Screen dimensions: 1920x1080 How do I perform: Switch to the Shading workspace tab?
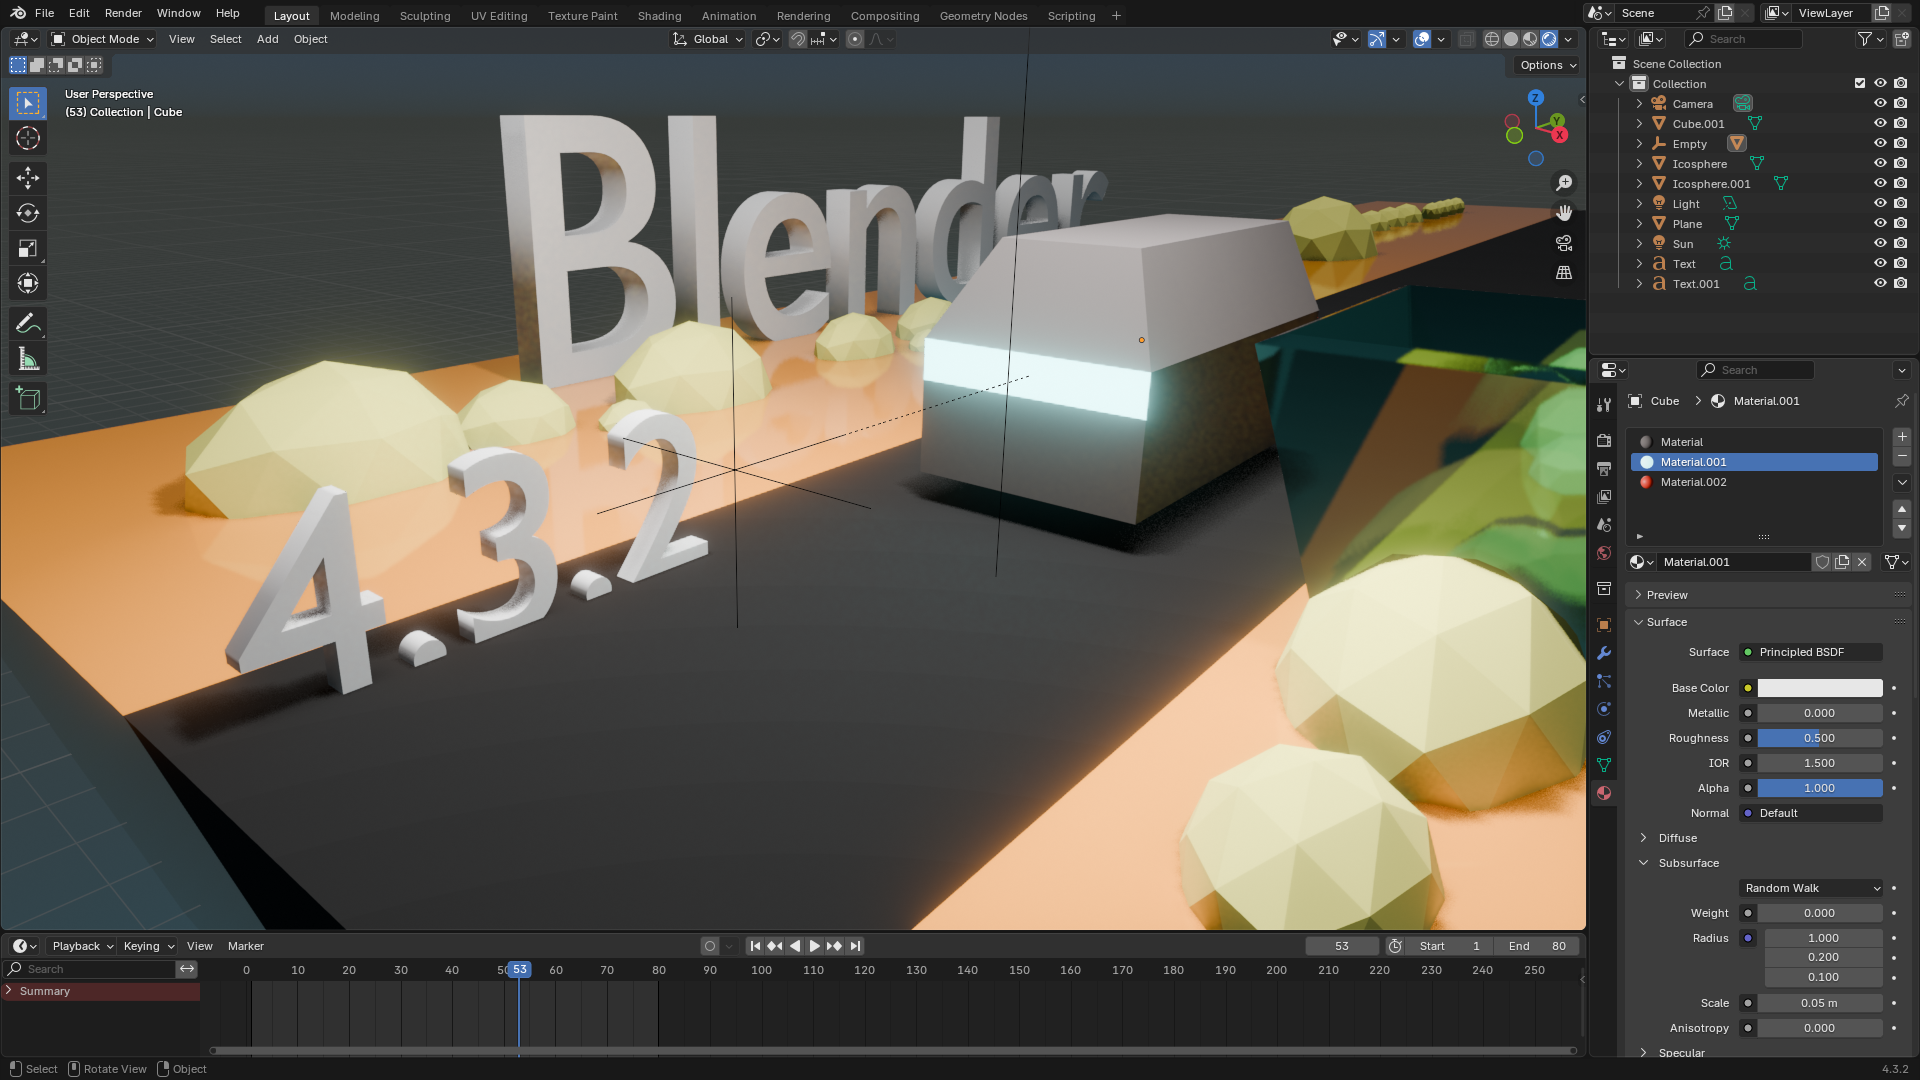click(x=659, y=16)
